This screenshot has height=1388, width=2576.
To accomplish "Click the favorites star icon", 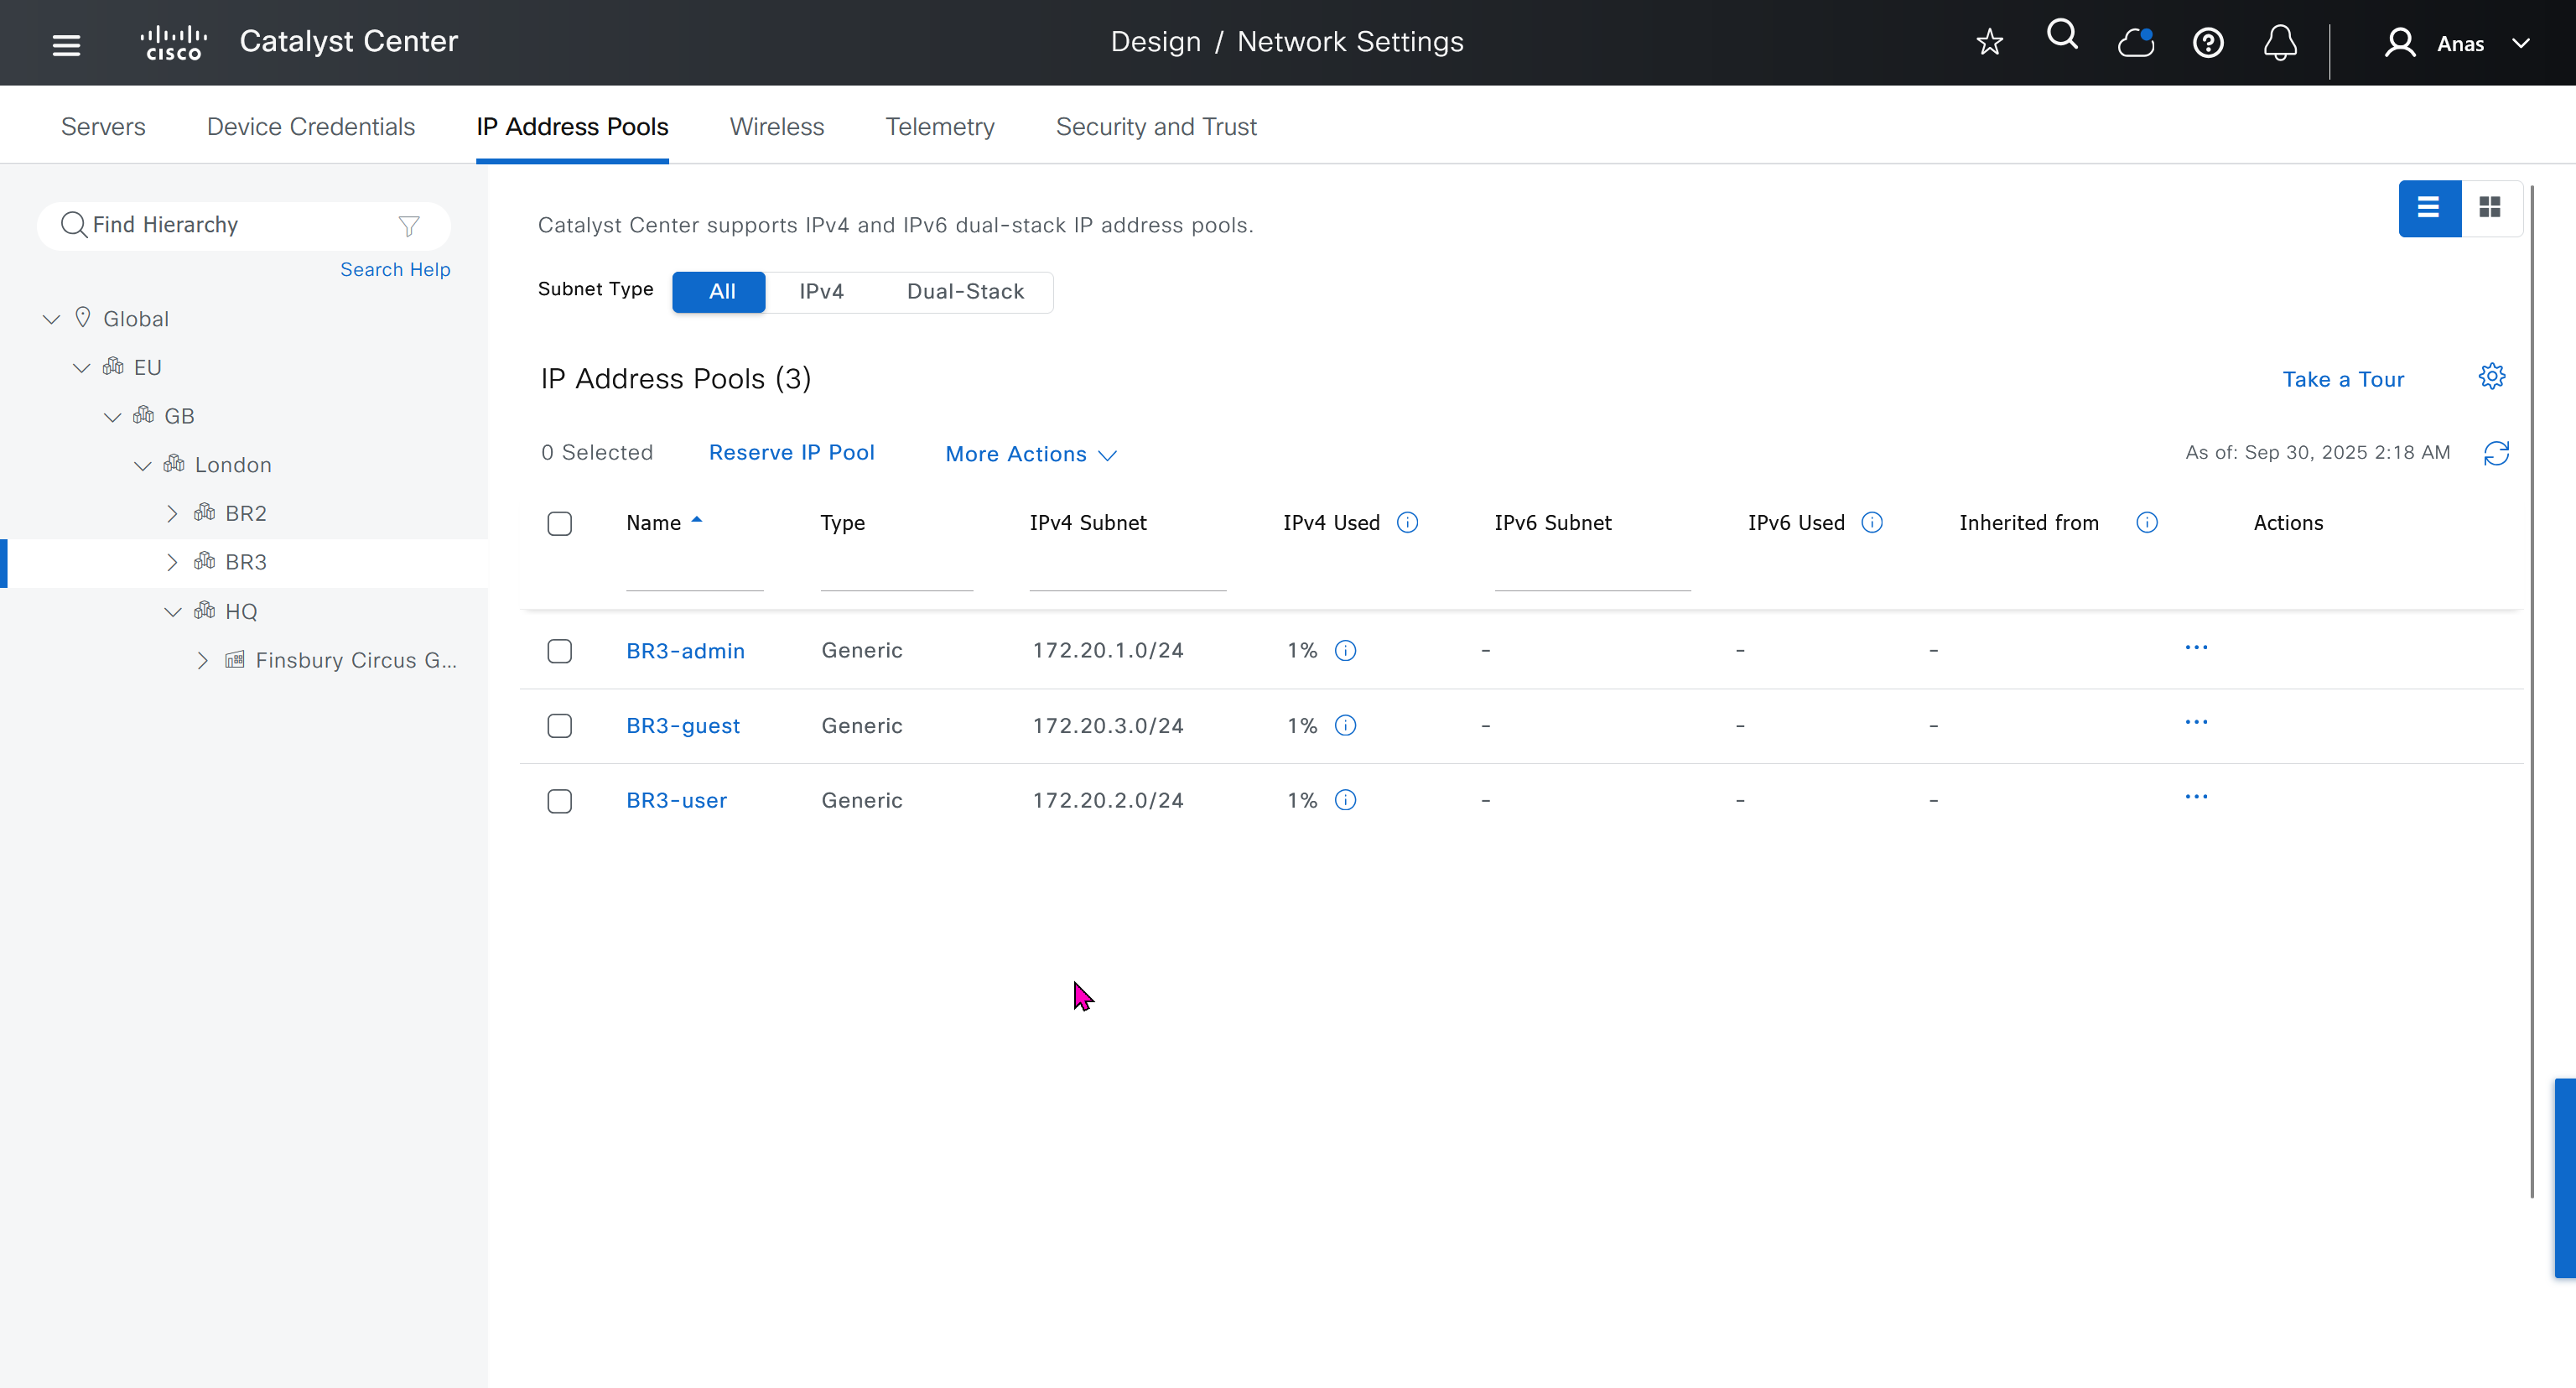I will (x=1989, y=42).
